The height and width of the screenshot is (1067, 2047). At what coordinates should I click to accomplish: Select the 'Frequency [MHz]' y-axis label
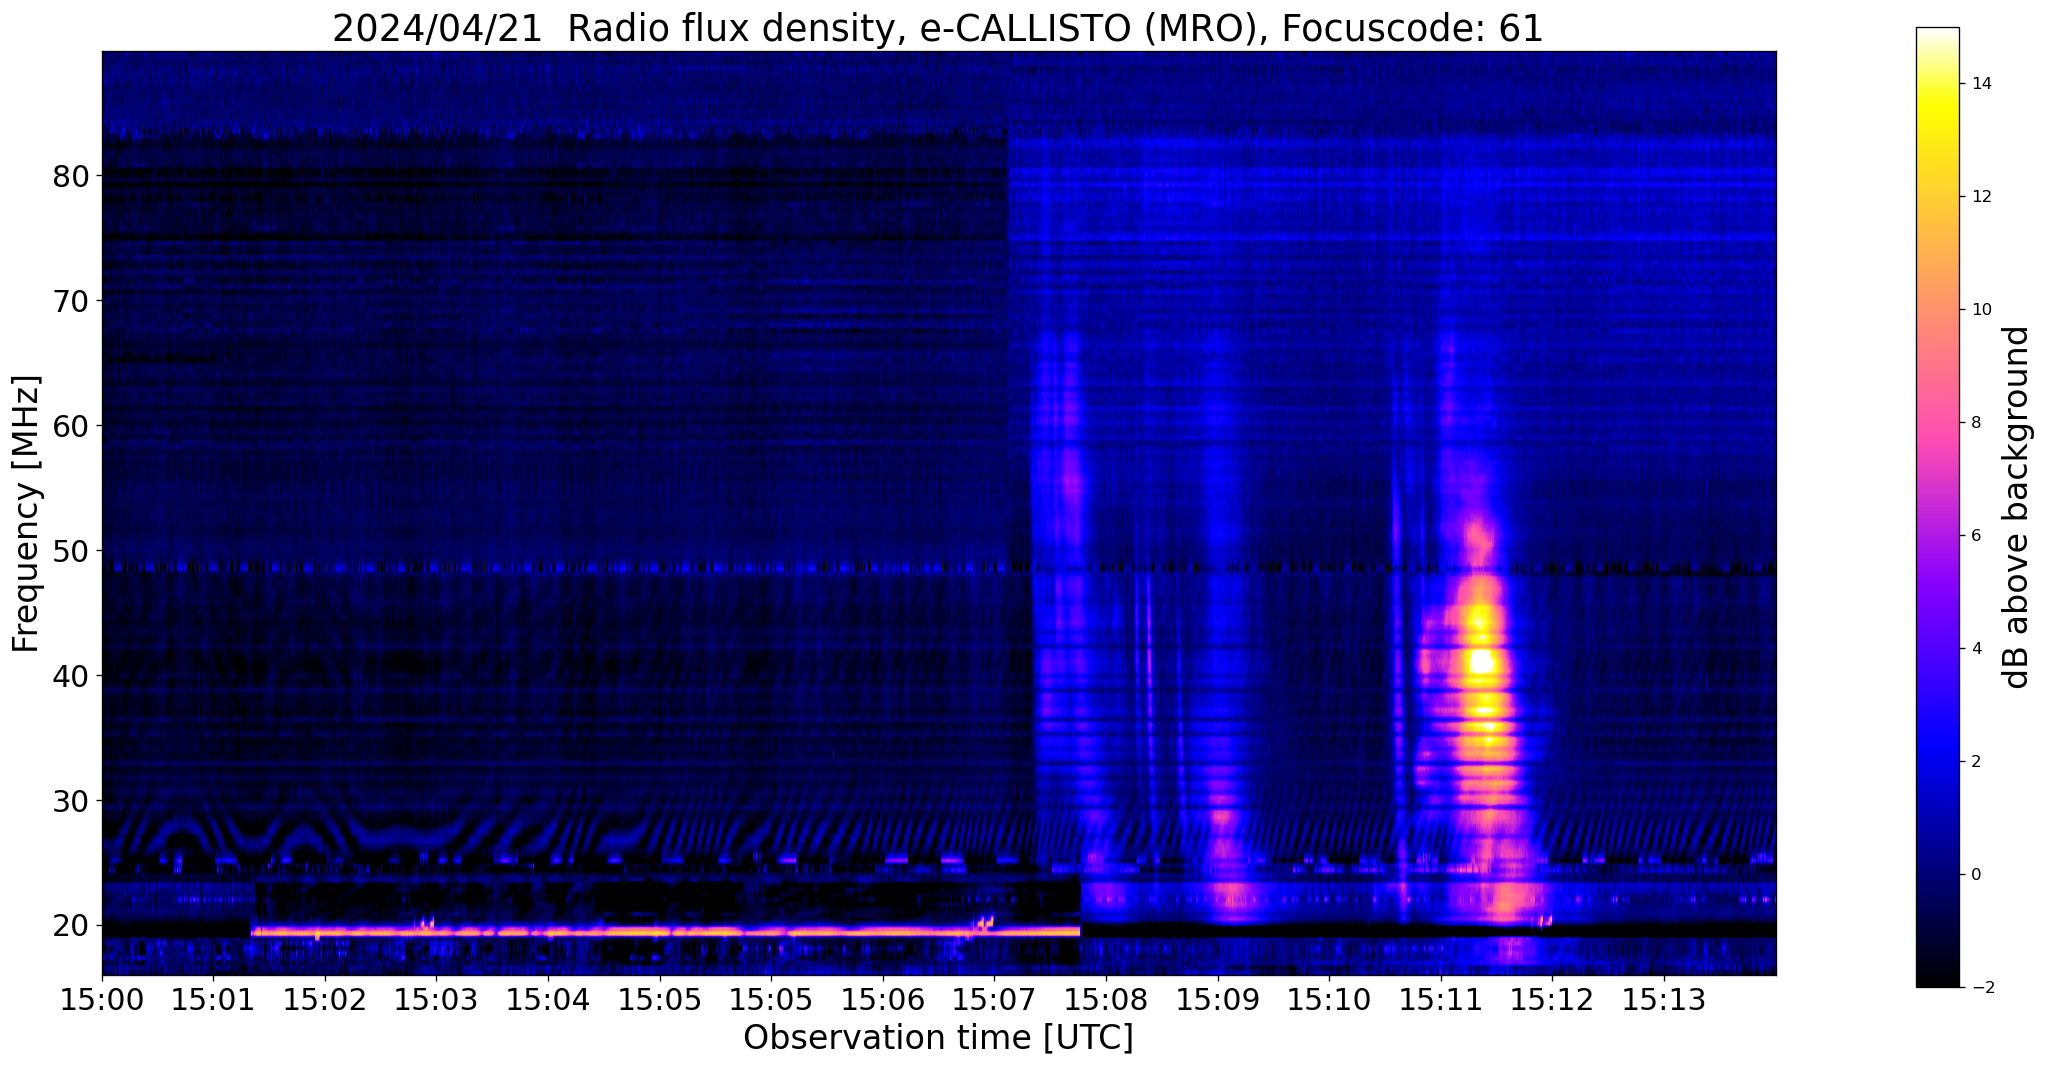[x=27, y=514]
